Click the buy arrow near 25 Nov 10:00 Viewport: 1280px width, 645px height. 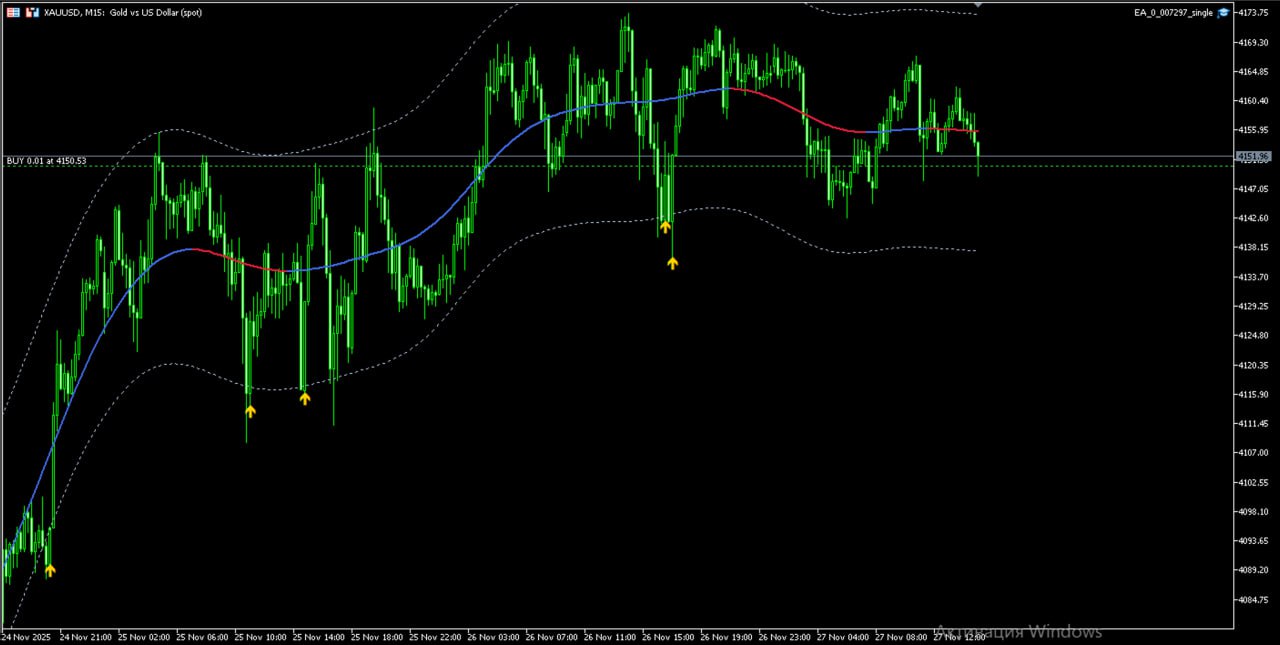point(249,411)
